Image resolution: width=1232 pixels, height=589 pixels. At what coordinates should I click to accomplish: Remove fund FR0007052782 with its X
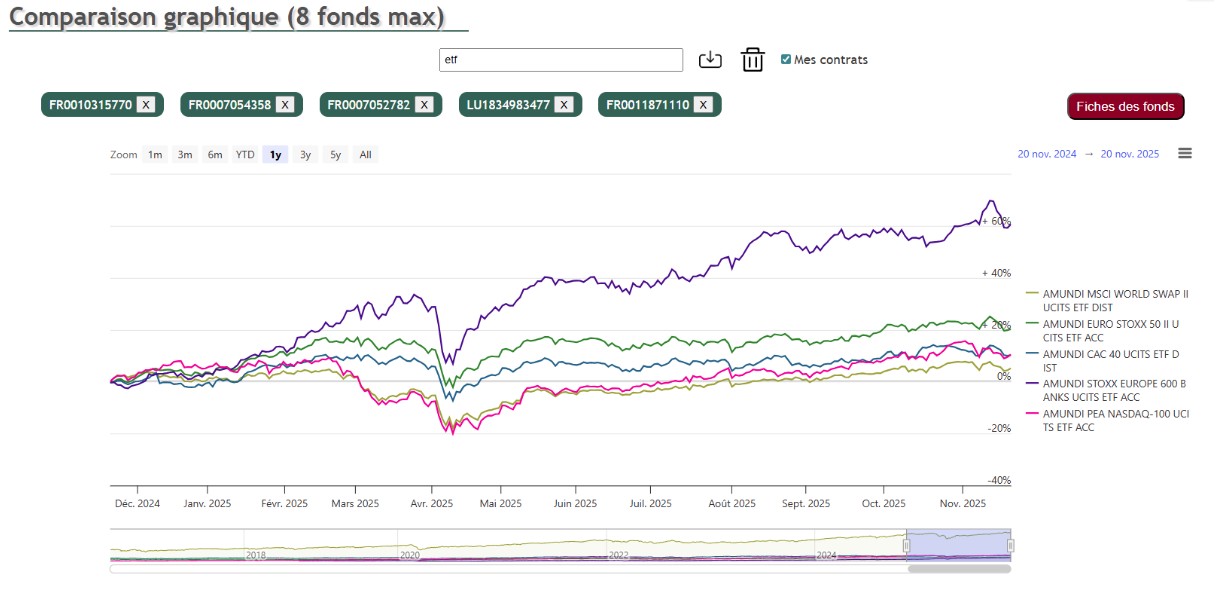tap(424, 104)
